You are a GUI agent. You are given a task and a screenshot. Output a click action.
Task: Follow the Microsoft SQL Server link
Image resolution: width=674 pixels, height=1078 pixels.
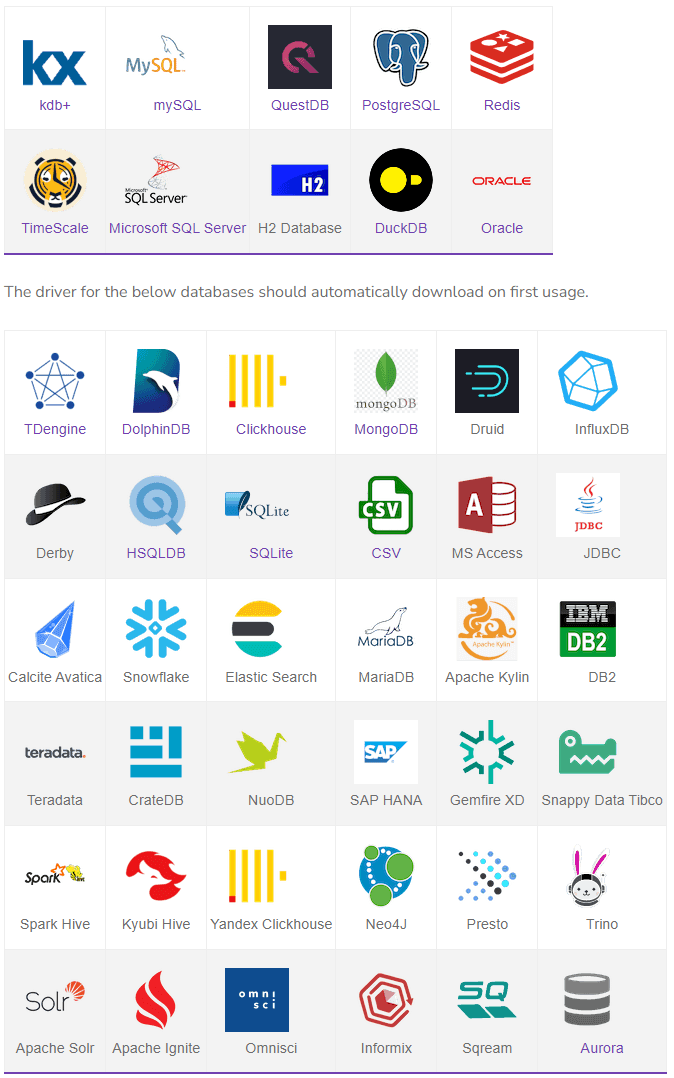tap(177, 228)
